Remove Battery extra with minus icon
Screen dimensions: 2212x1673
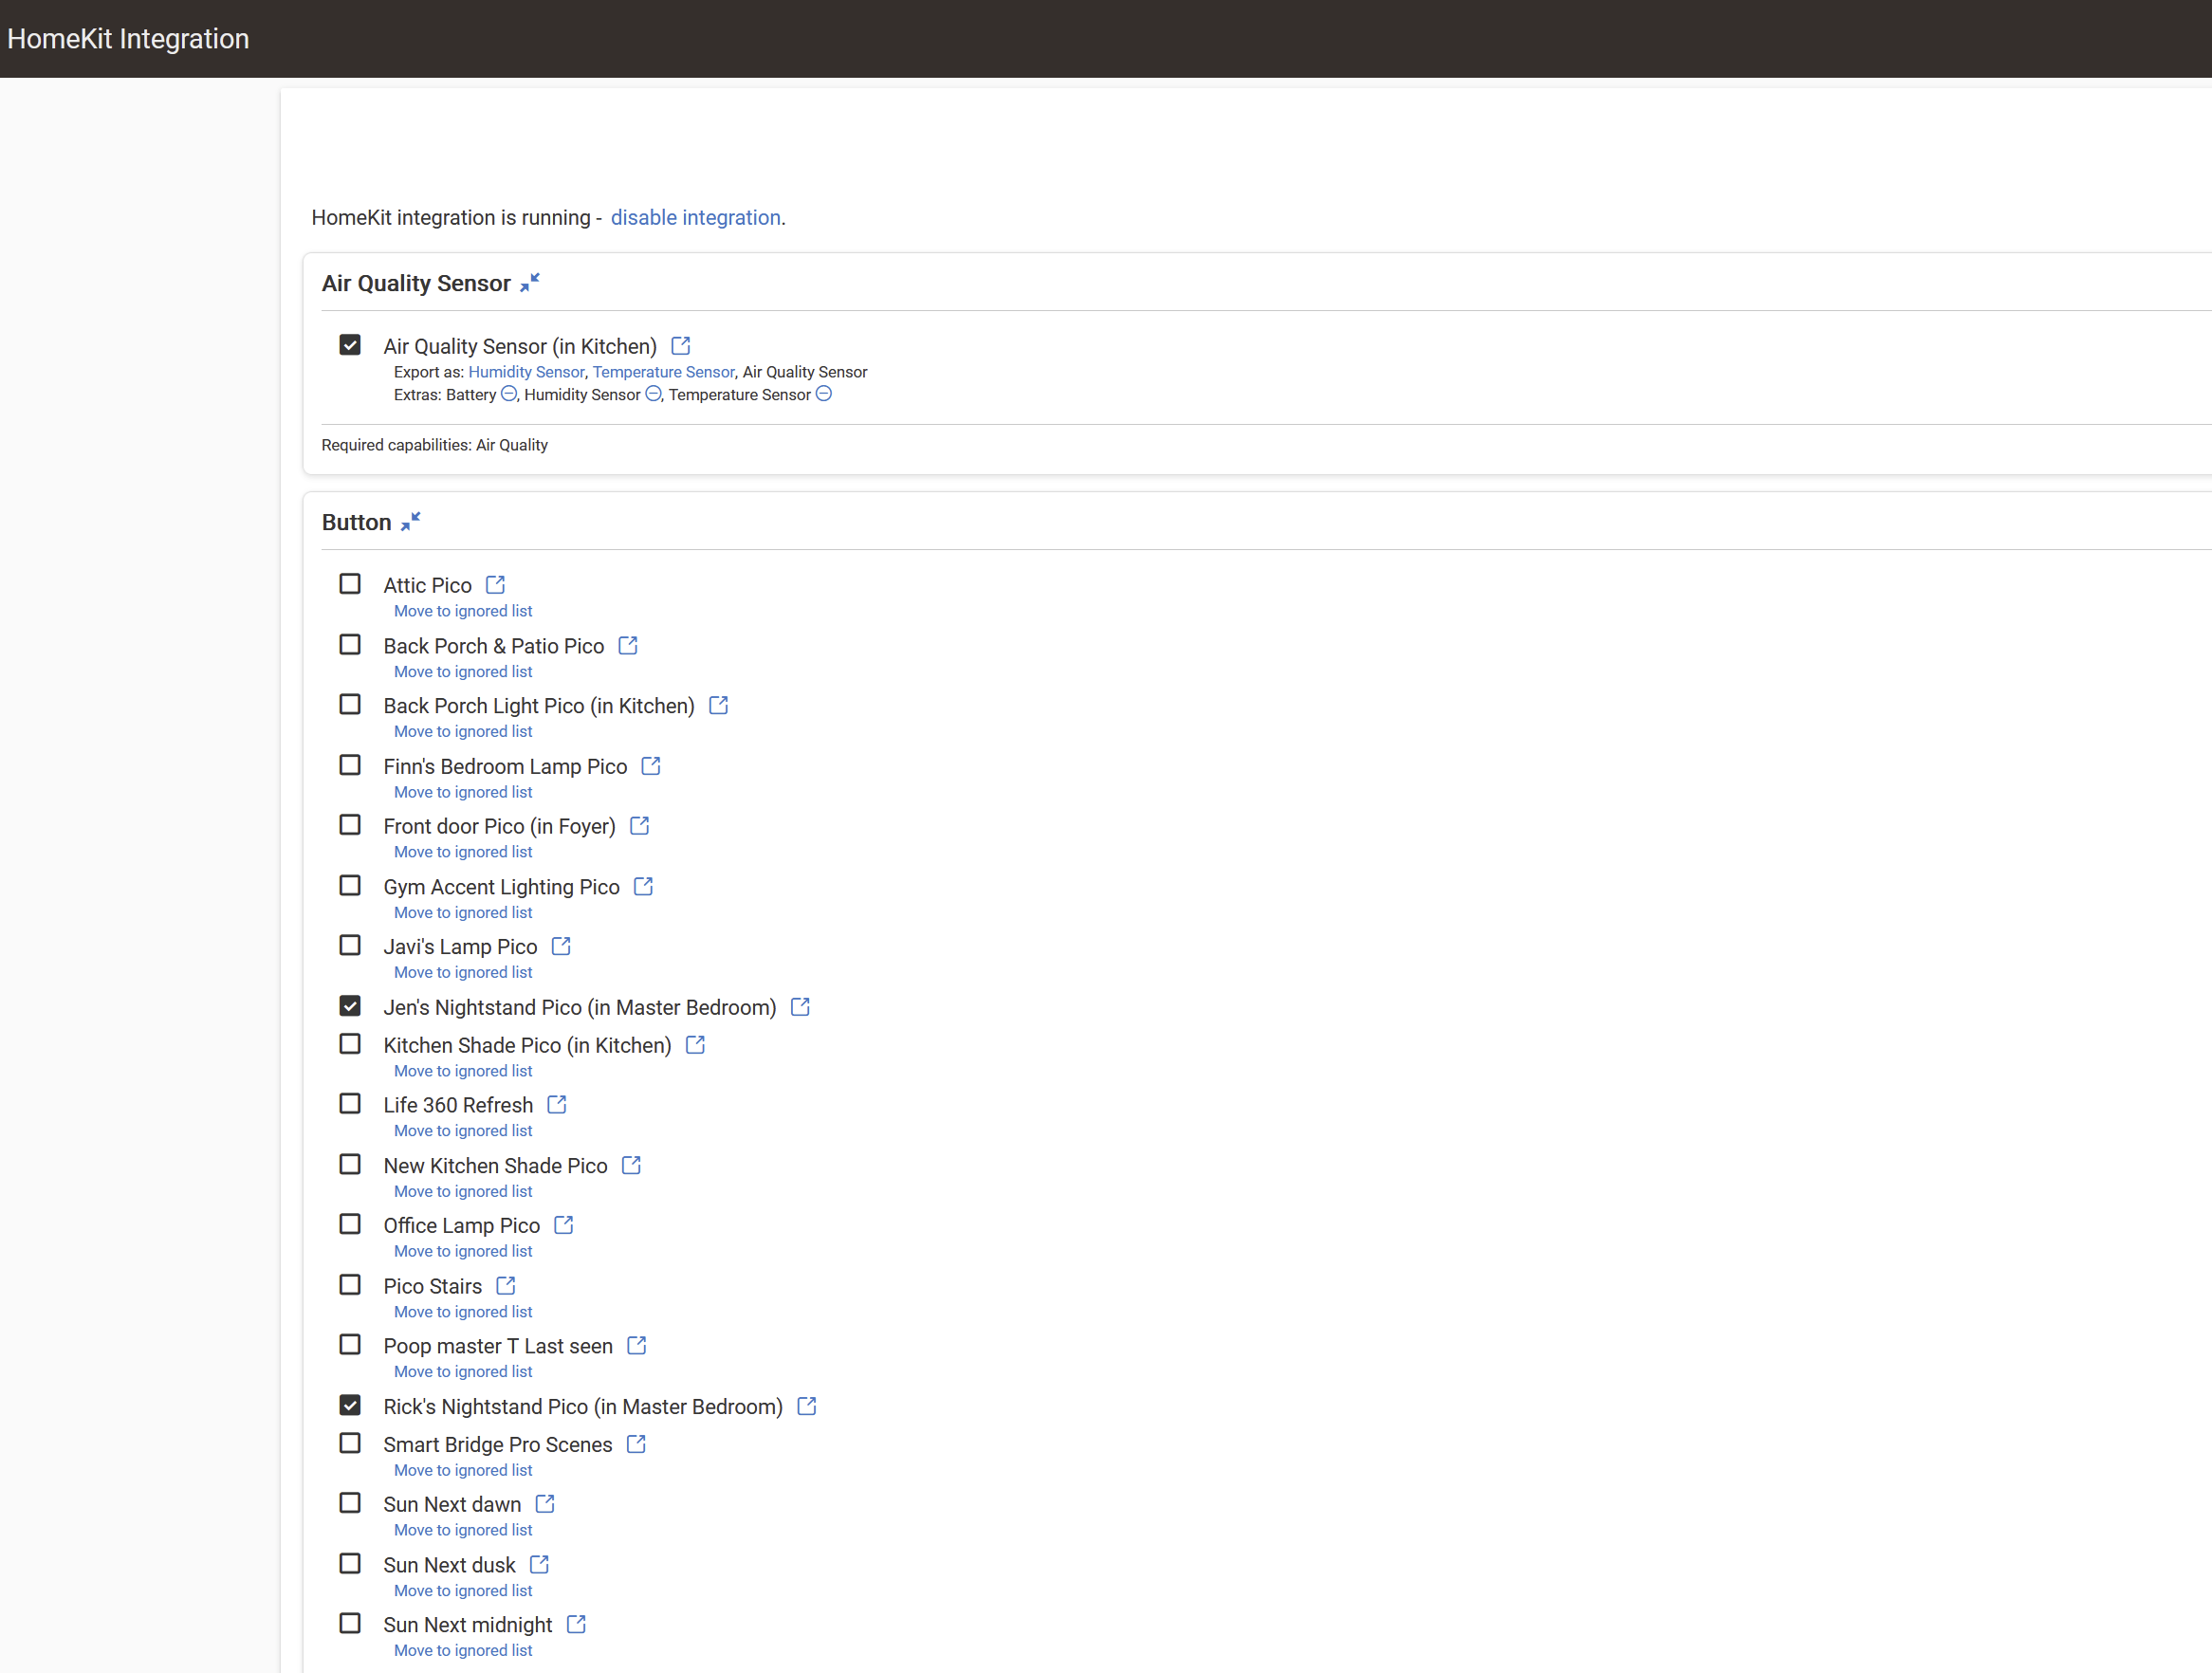[x=508, y=394]
